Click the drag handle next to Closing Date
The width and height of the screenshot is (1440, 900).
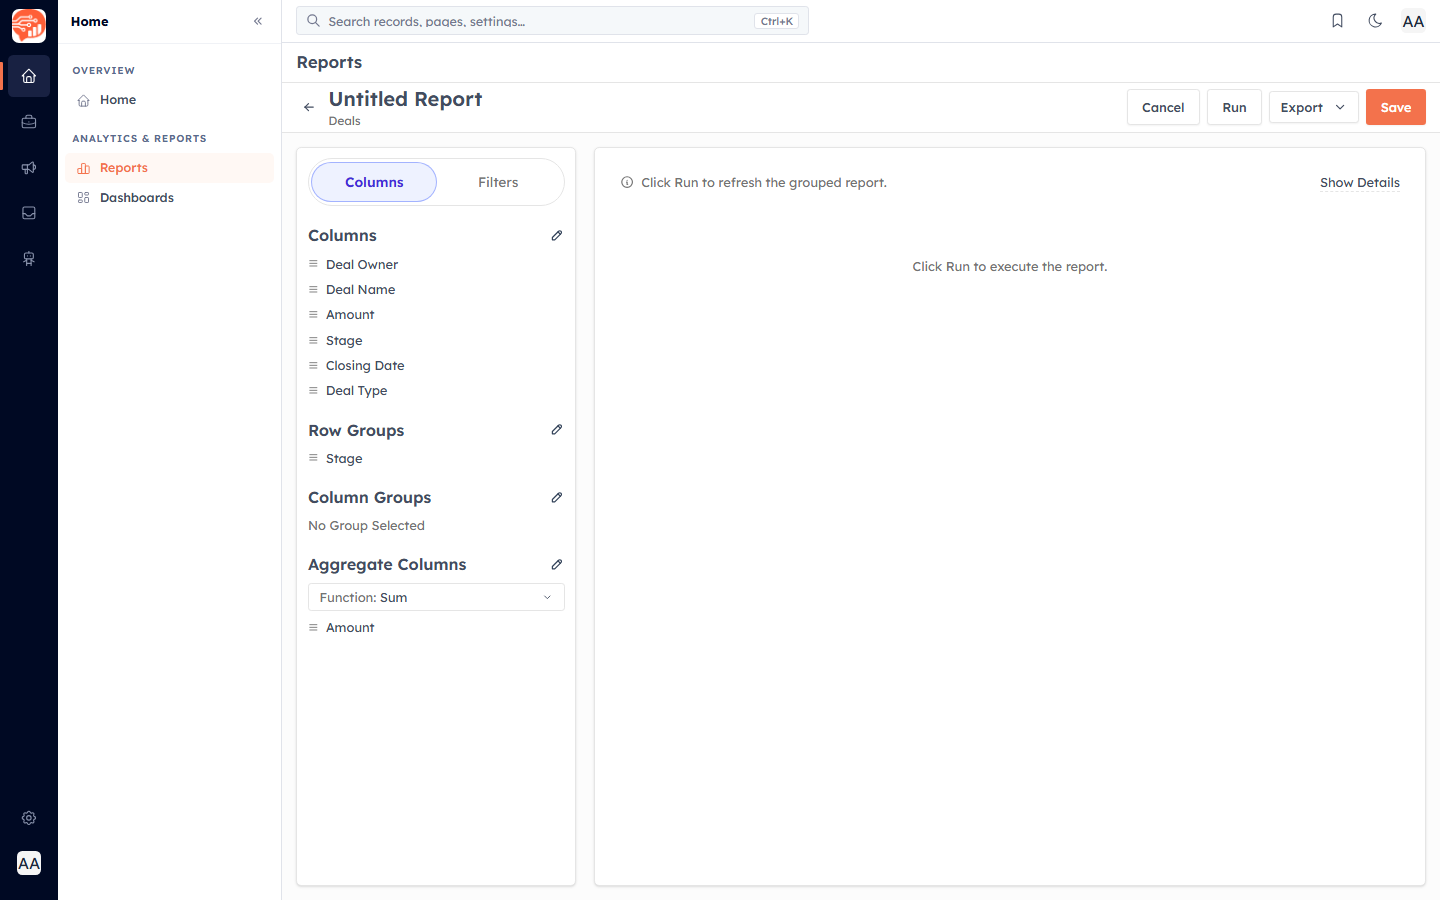[313, 365]
